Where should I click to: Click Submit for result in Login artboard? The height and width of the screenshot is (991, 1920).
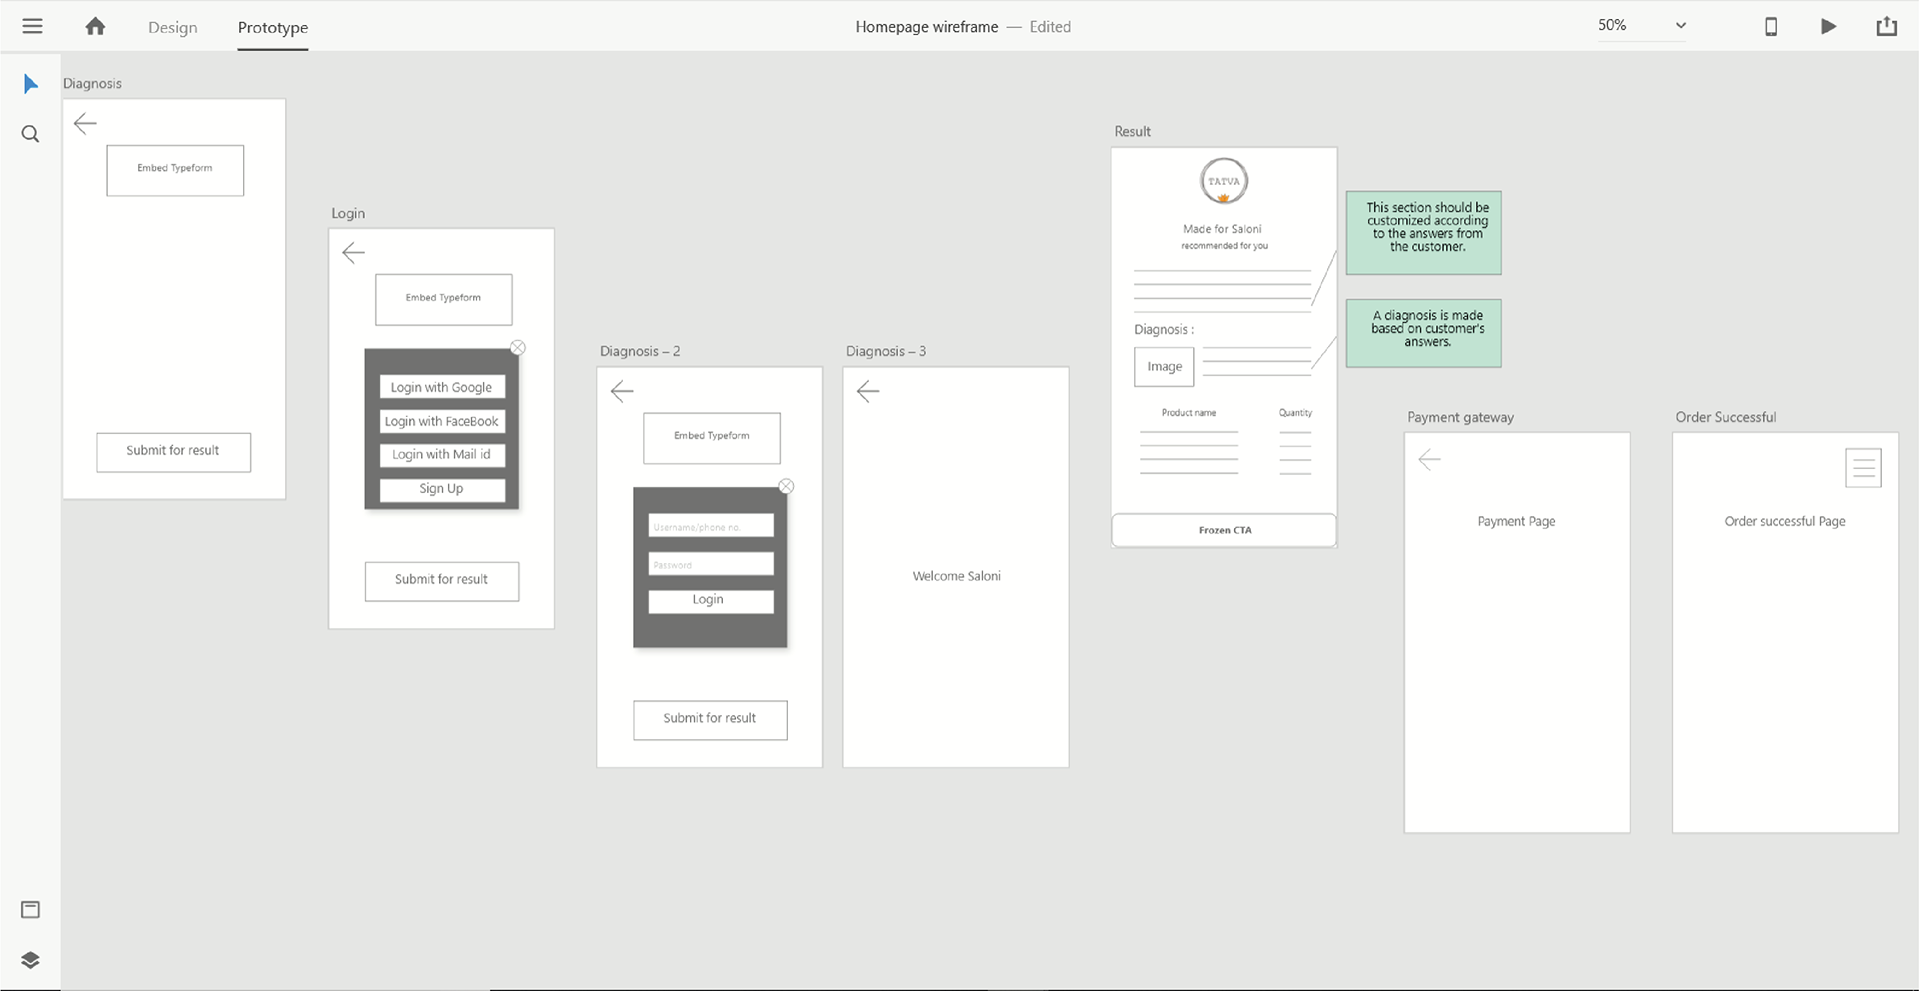point(442,581)
